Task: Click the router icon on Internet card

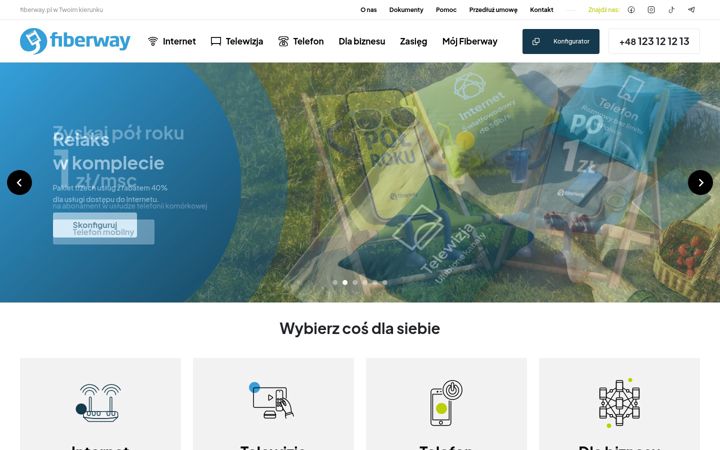Action: [x=98, y=403]
